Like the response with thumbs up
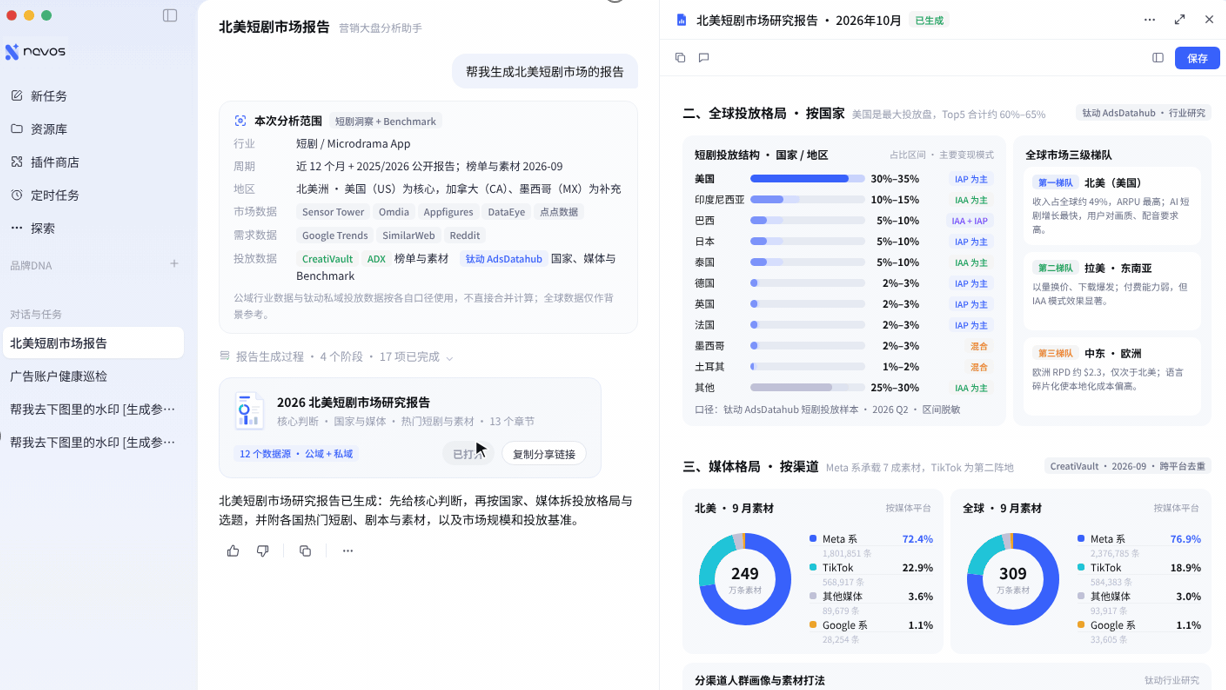The image size is (1226, 690). click(233, 551)
